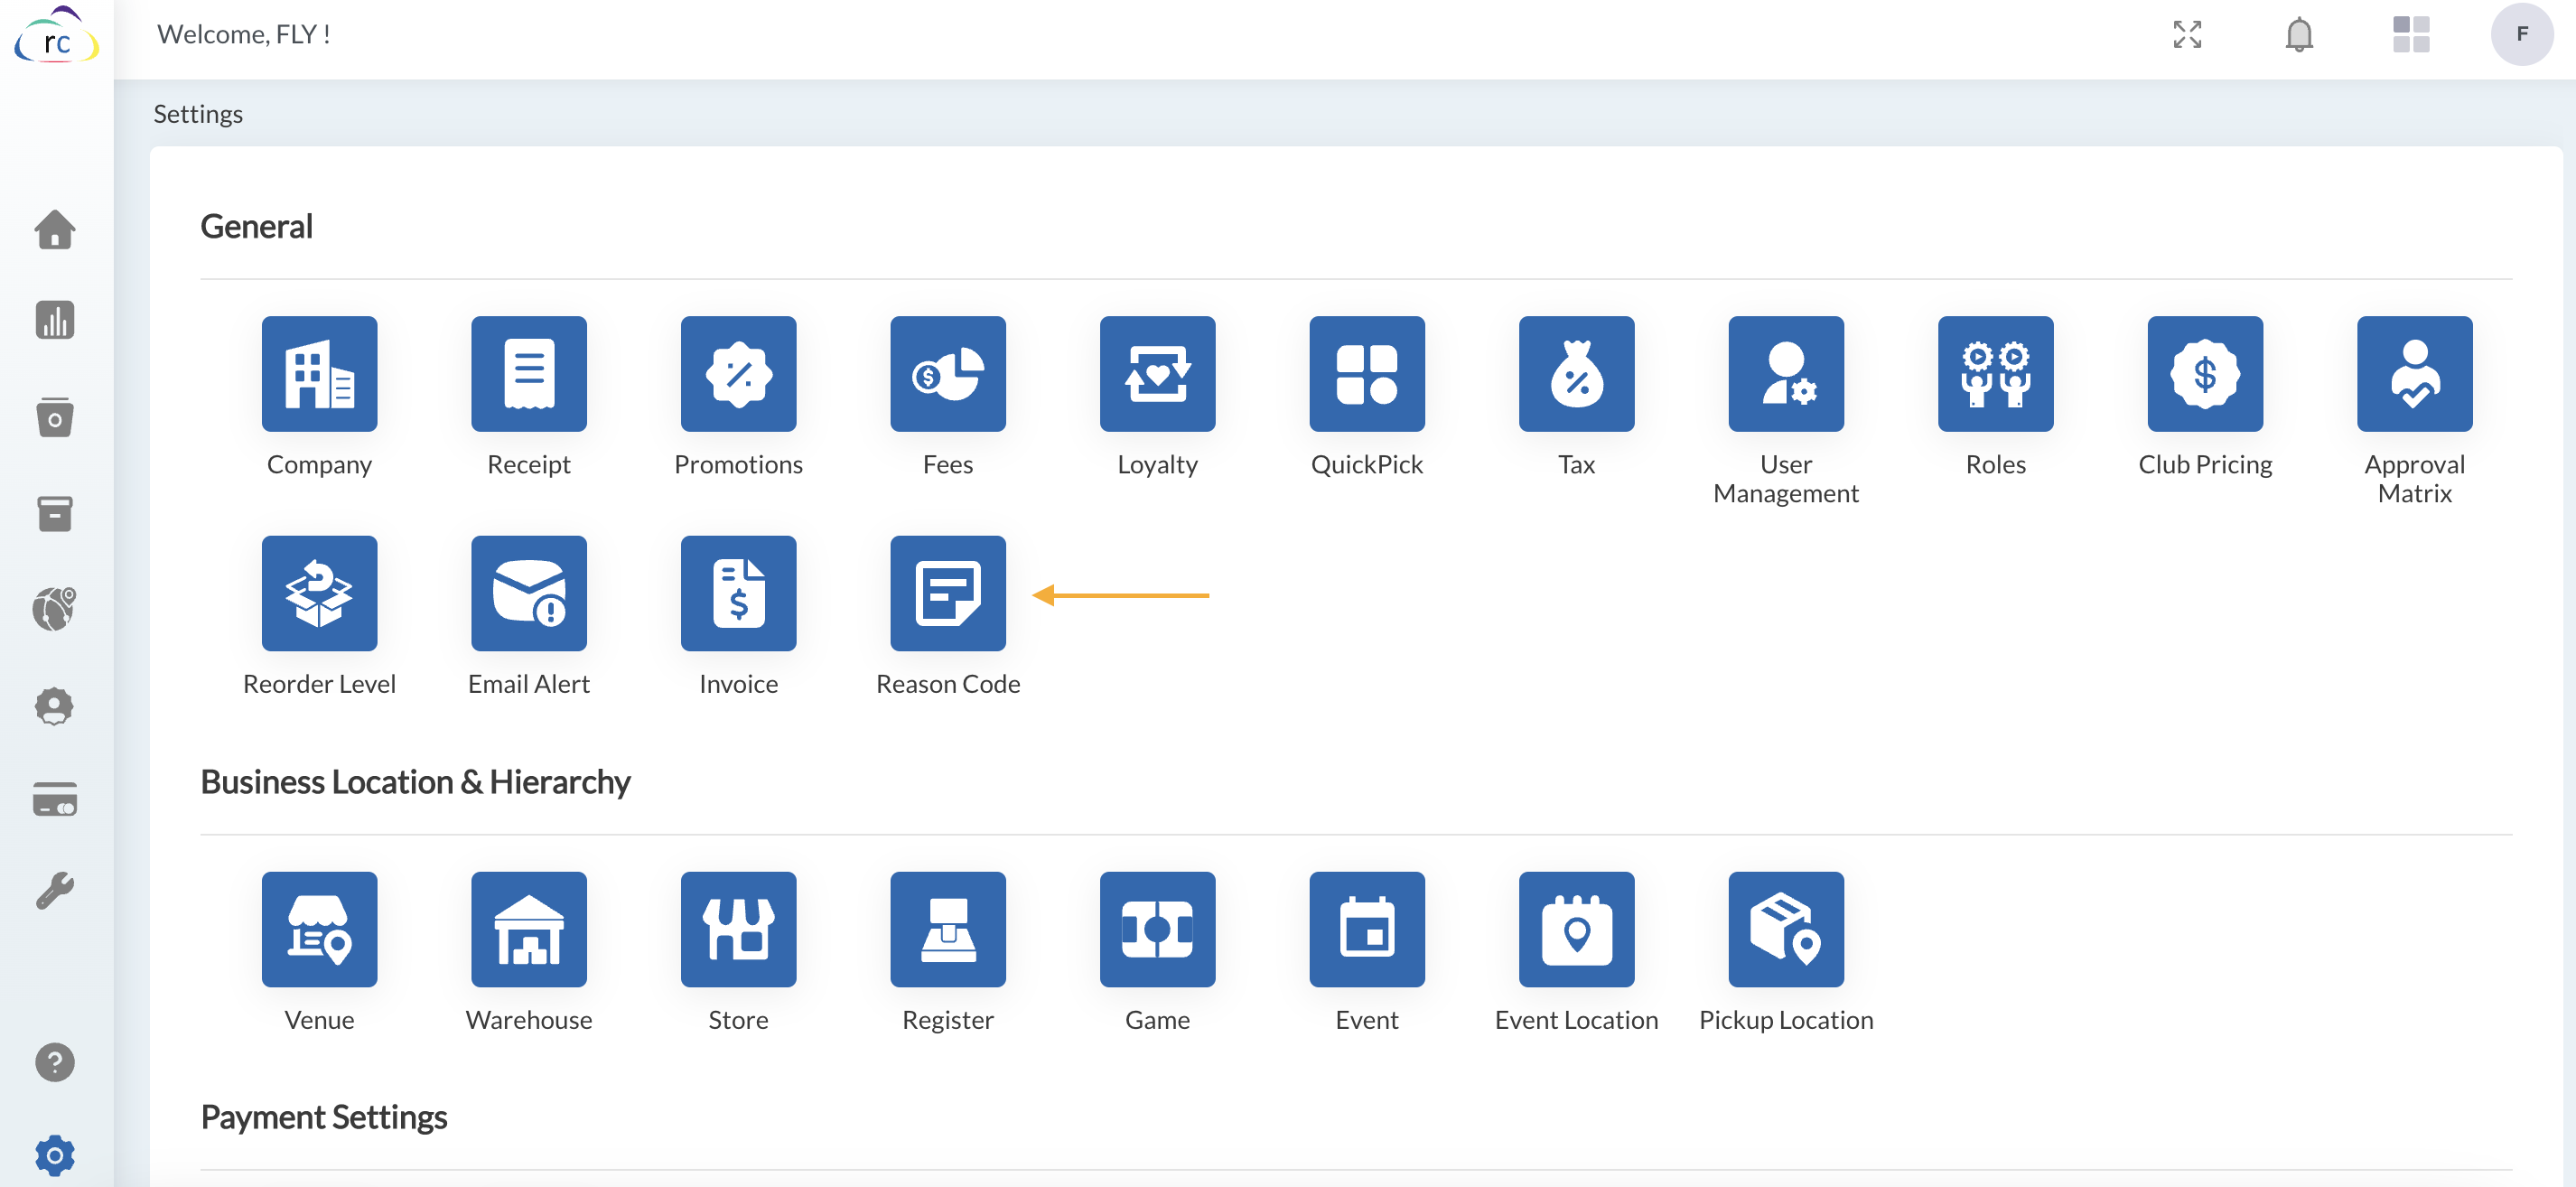Click the Pickup Location icon
The image size is (2576, 1187).
[1785, 929]
